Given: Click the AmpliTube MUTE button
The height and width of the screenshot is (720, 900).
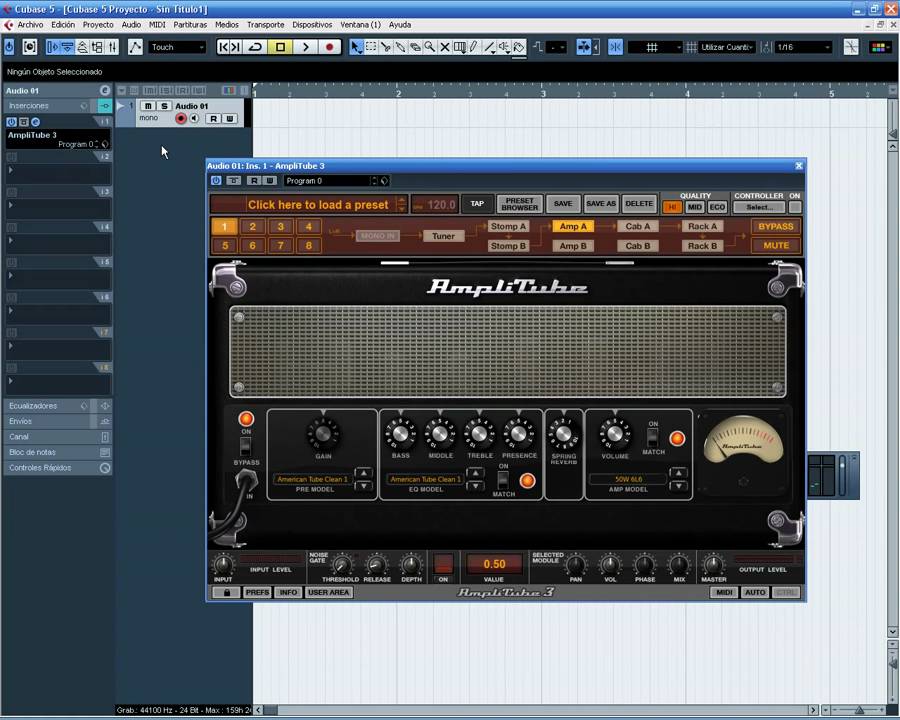Looking at the screenshot, I should coord(775,246).
